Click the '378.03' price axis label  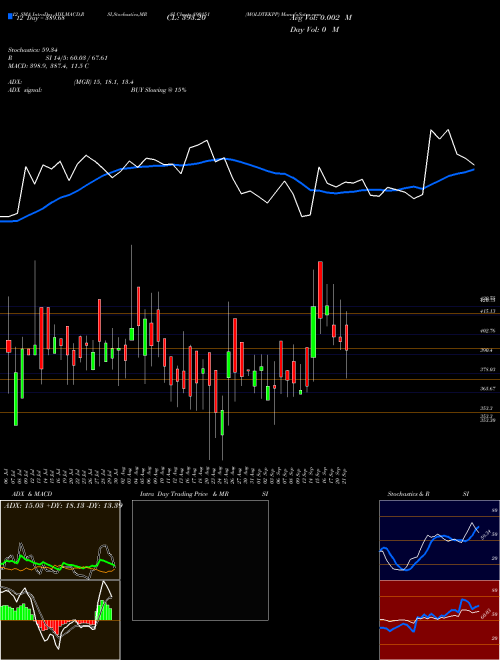[490, 370]
